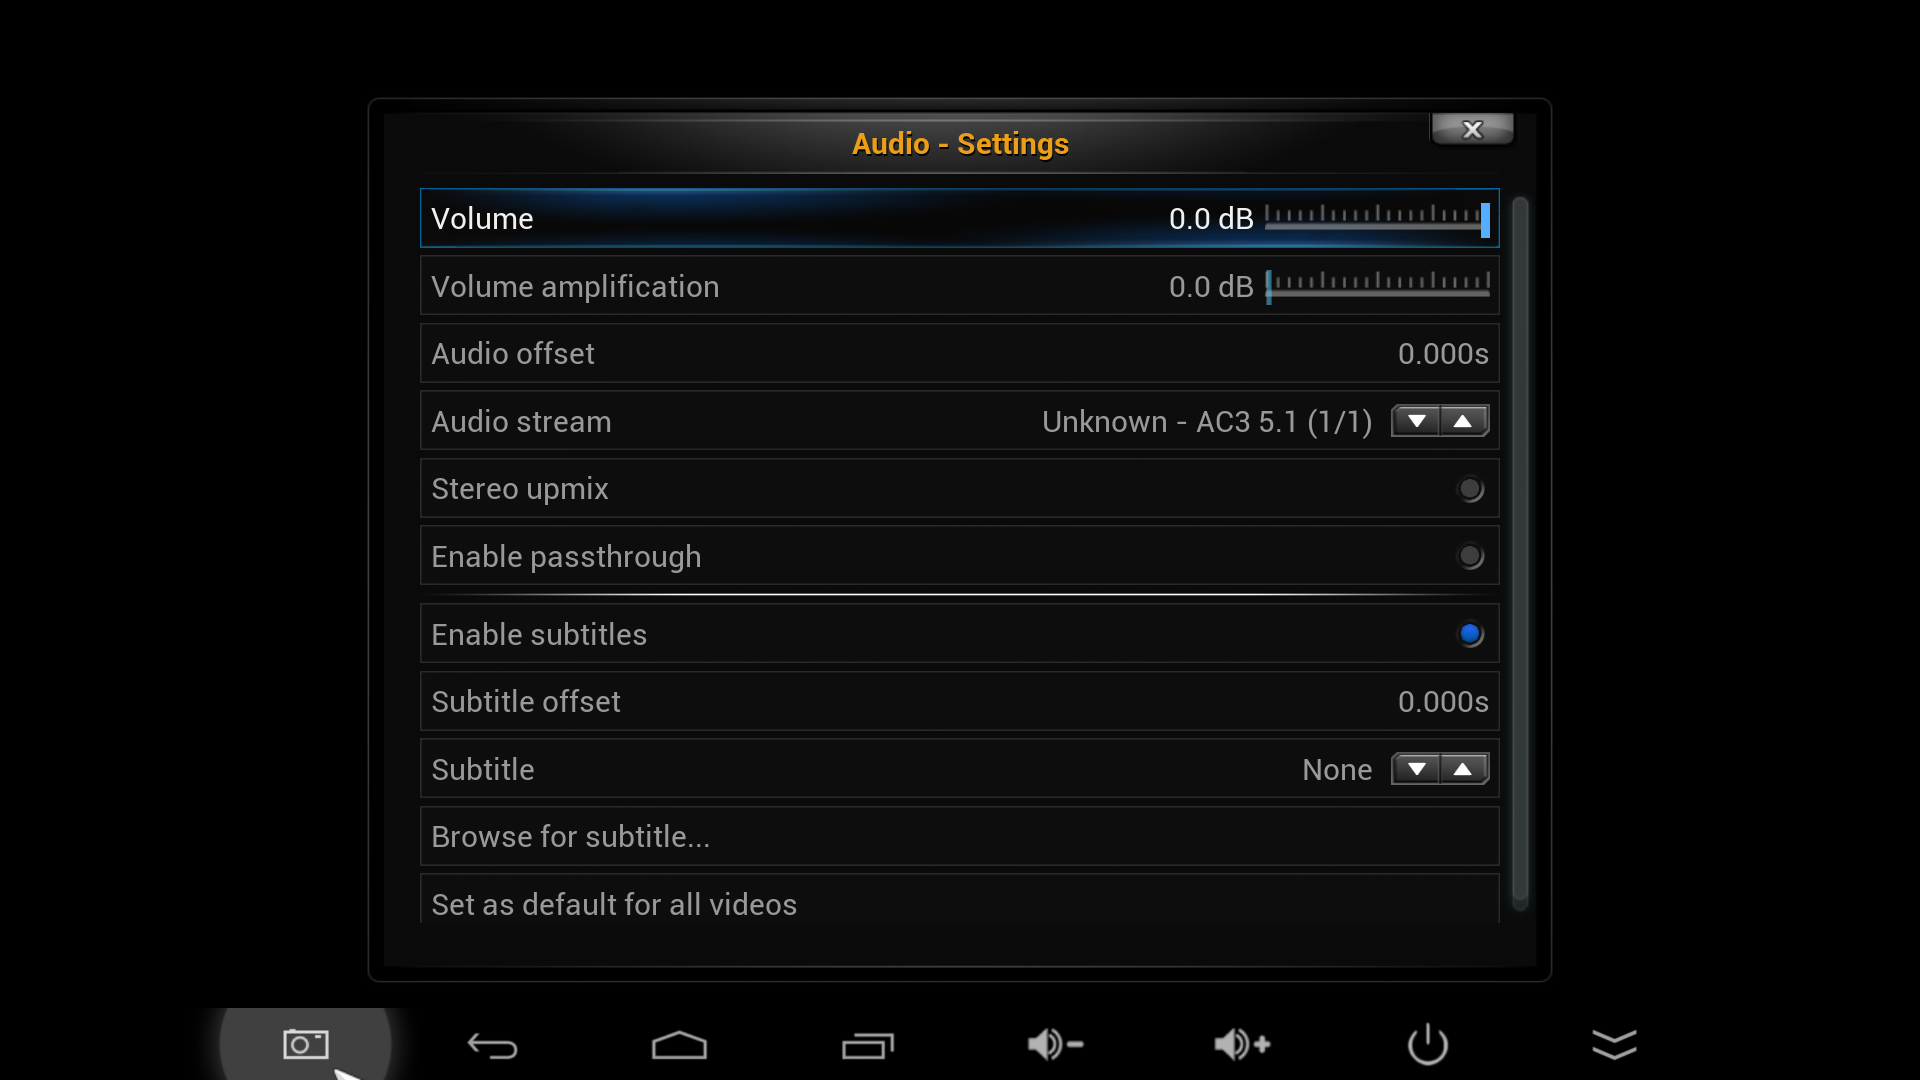This screenshot has width=1920, height=1080.
Task: Hide navigation bar with double-chevron icon
Action: click(1614, 1044)
